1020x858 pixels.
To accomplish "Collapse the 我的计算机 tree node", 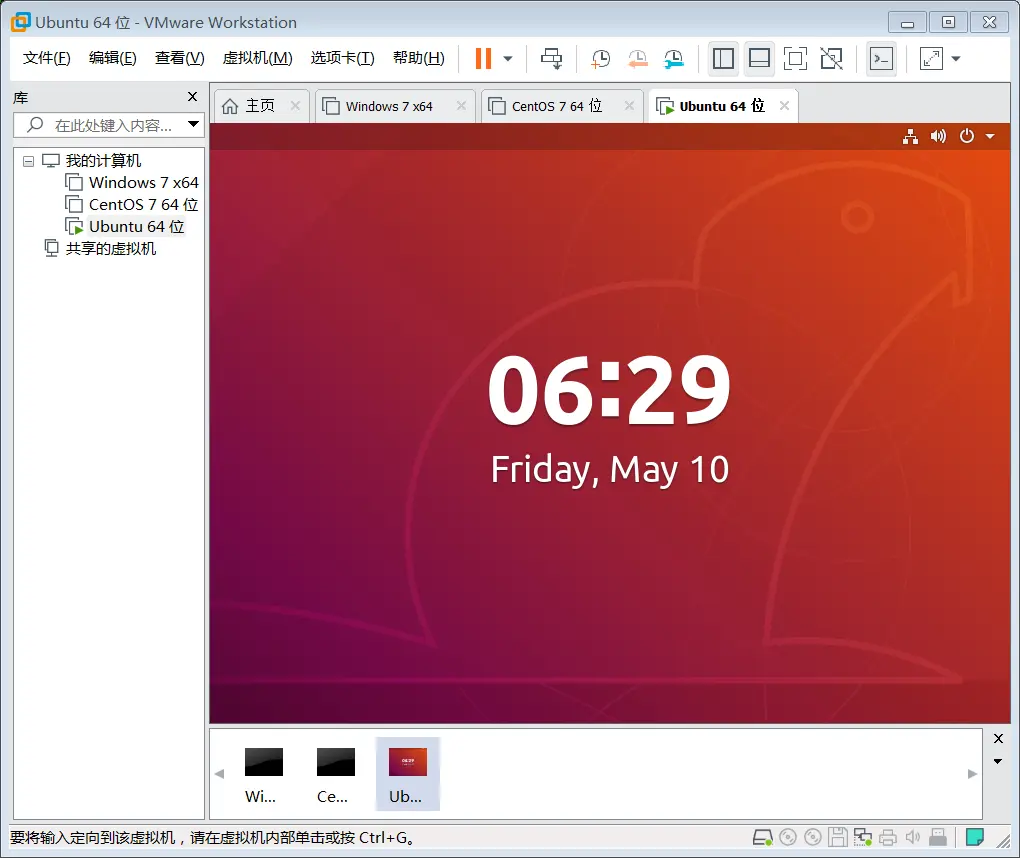I will [27, 160].
